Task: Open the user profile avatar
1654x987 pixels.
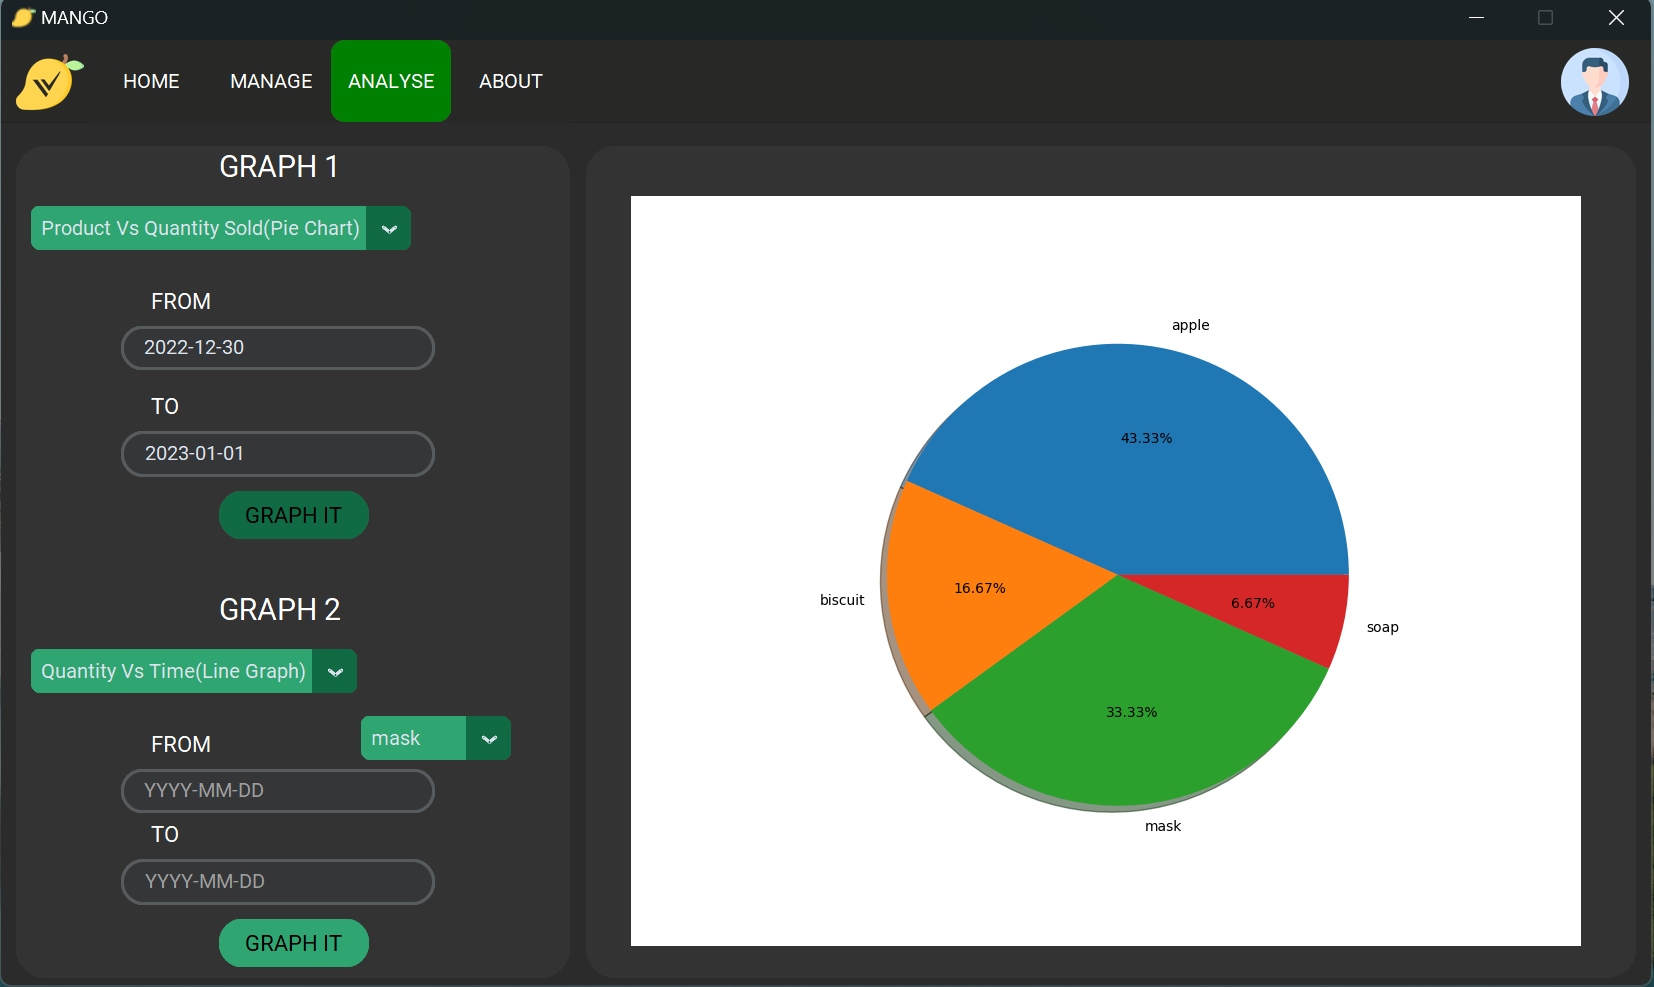Action: [1593, 81]
